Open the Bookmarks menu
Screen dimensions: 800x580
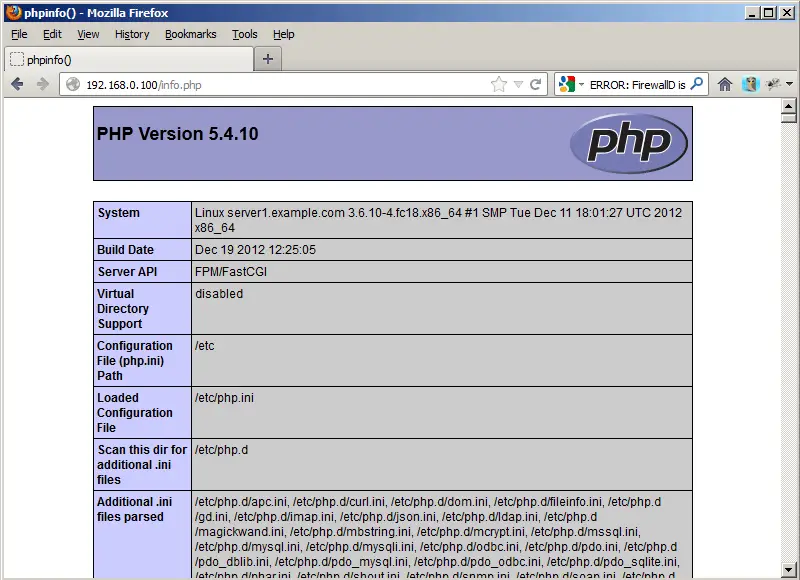pos(190,34)
